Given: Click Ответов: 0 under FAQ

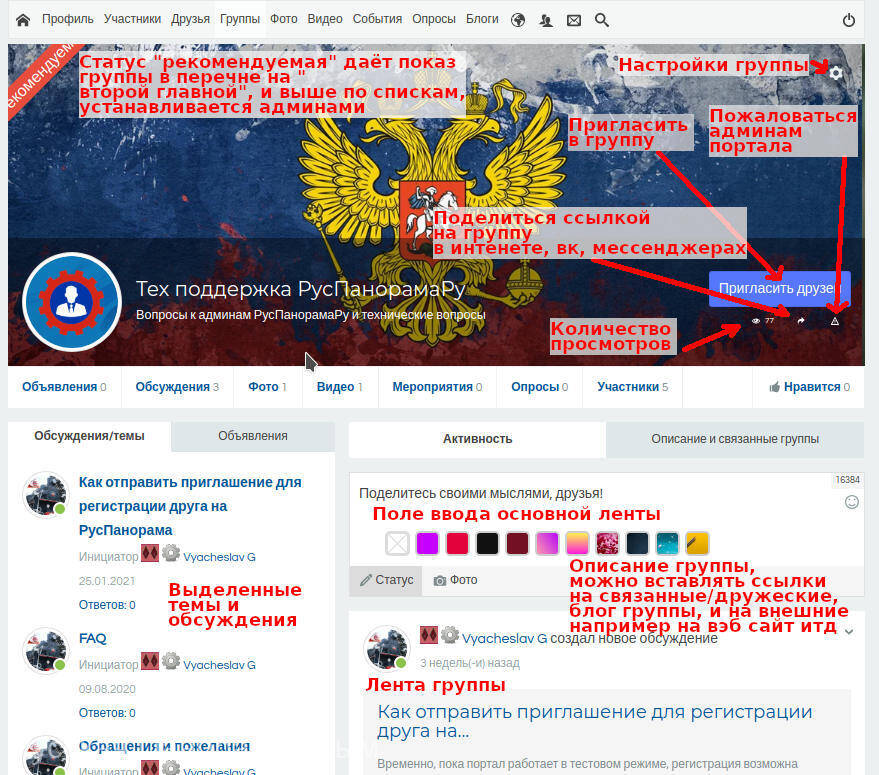Looking at the screenshot, I should tap(107, 713).
